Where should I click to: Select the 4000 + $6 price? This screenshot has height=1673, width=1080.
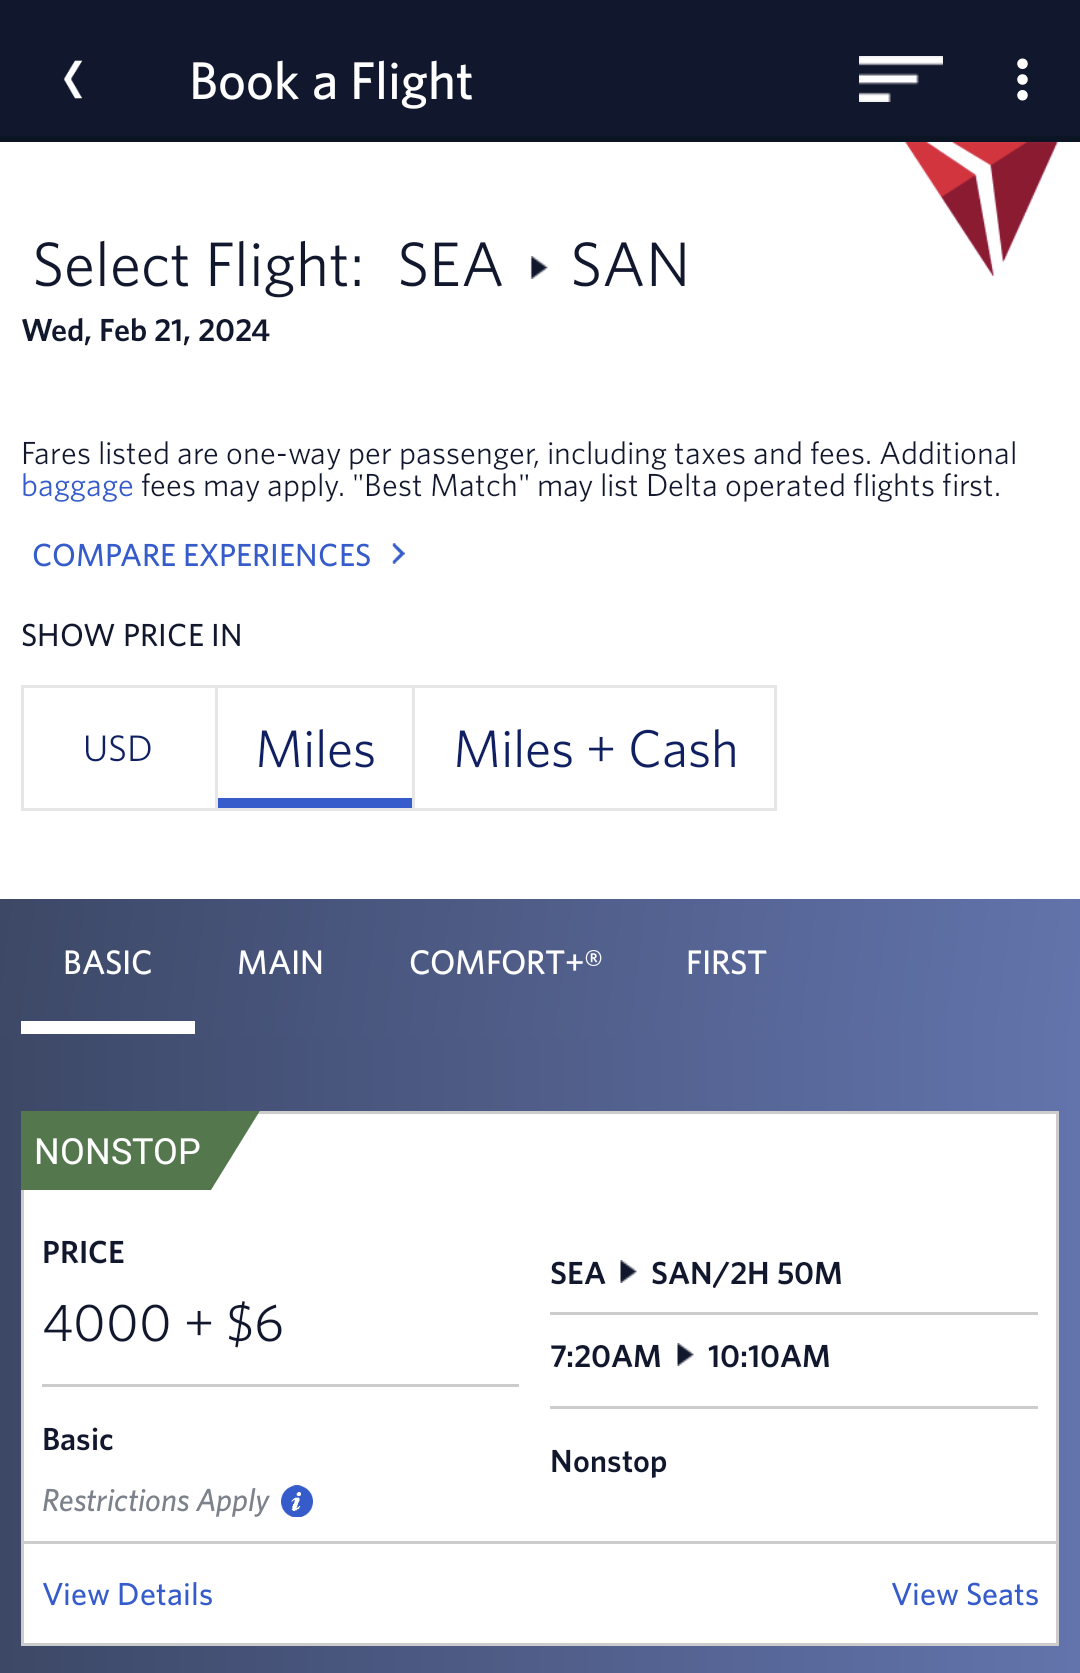click(163, 1324)
